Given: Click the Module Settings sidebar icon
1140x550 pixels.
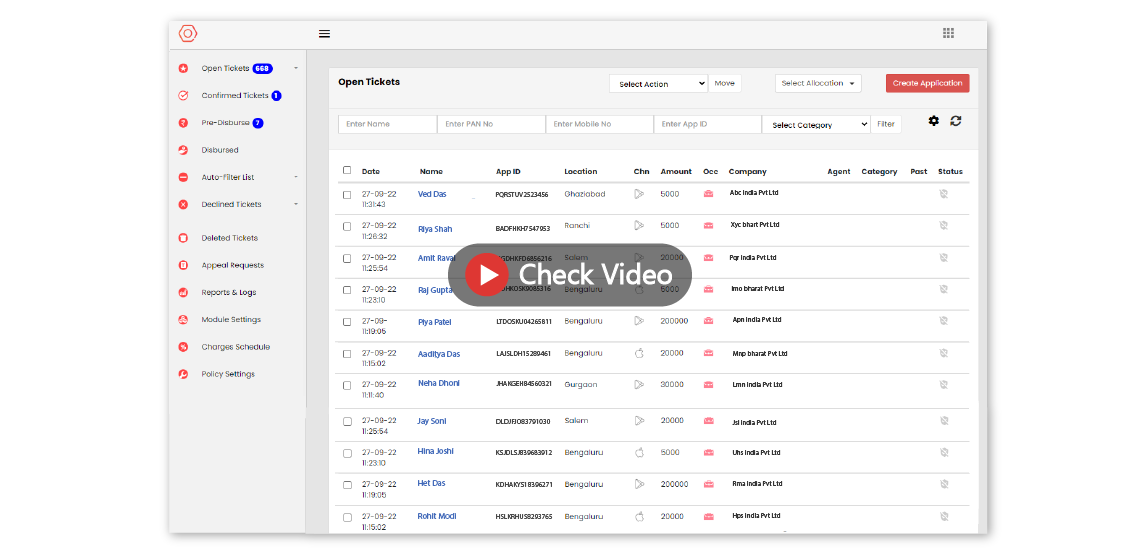Looking at the screenshot, I should (x=183, y=319).
